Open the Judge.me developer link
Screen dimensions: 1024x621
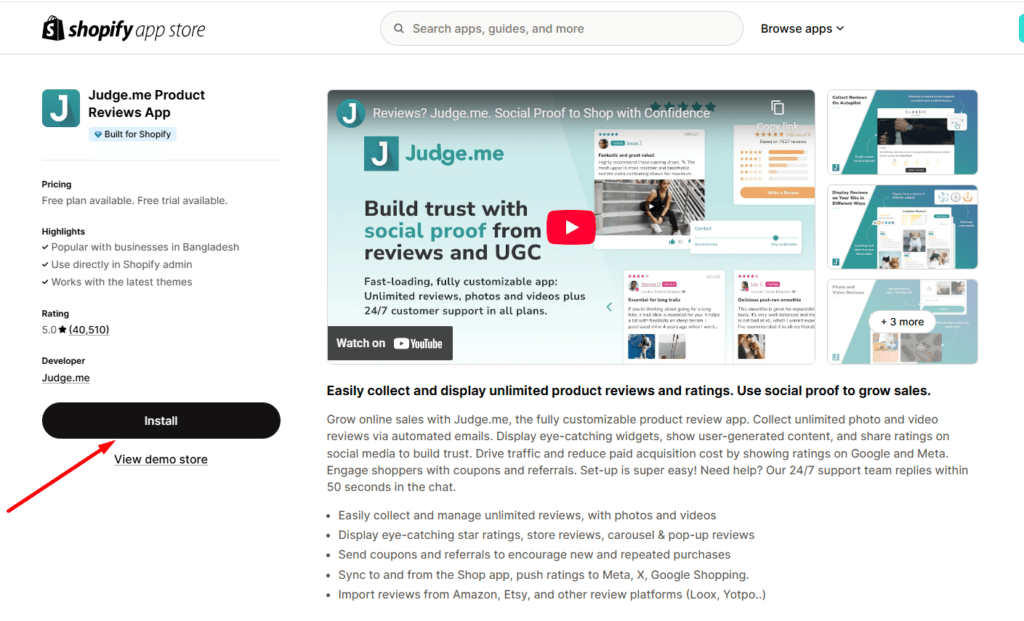pyautogui.click(x=66, y=377)
